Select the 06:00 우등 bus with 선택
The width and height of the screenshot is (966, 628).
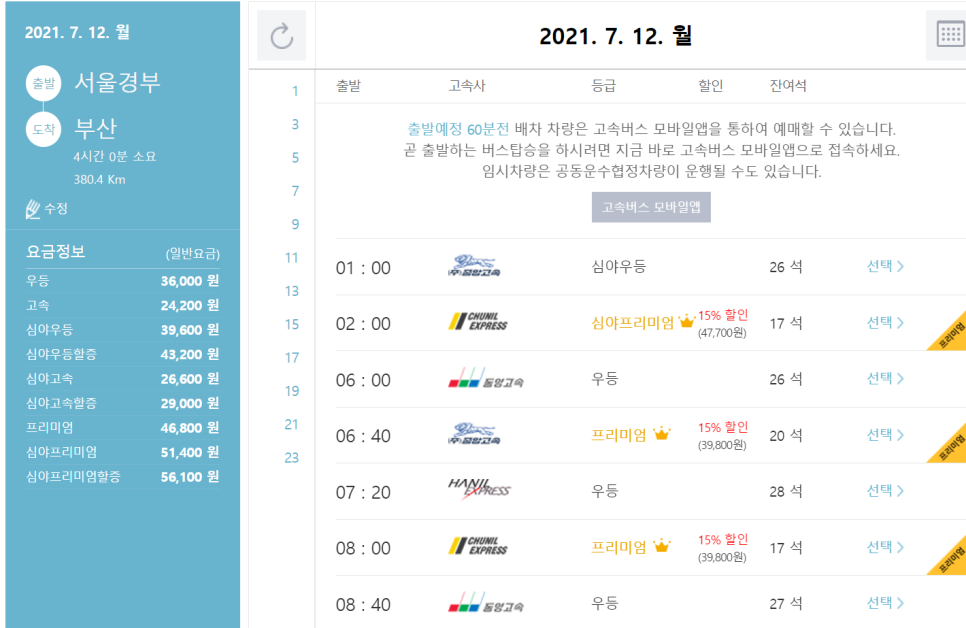pyautogui.click(x=884, y=378)
